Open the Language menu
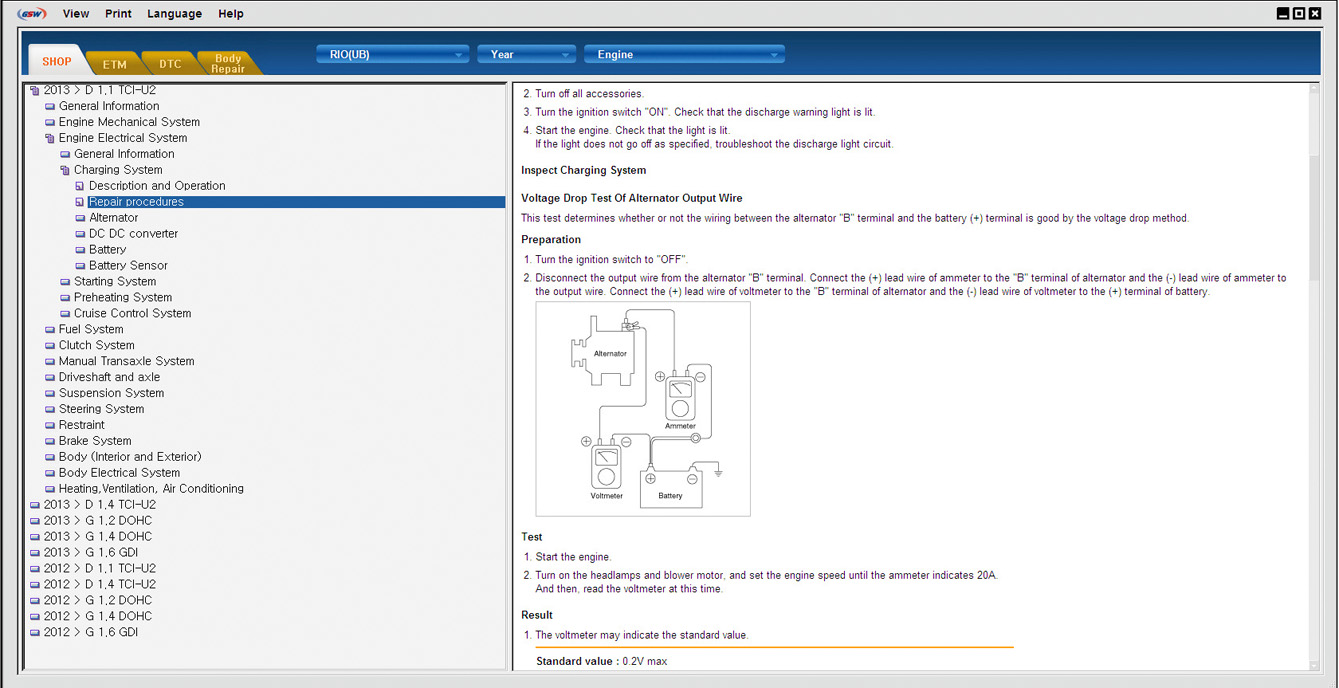Image resolution: width=1339 pixels, height=688 pixels. (174, 14)
